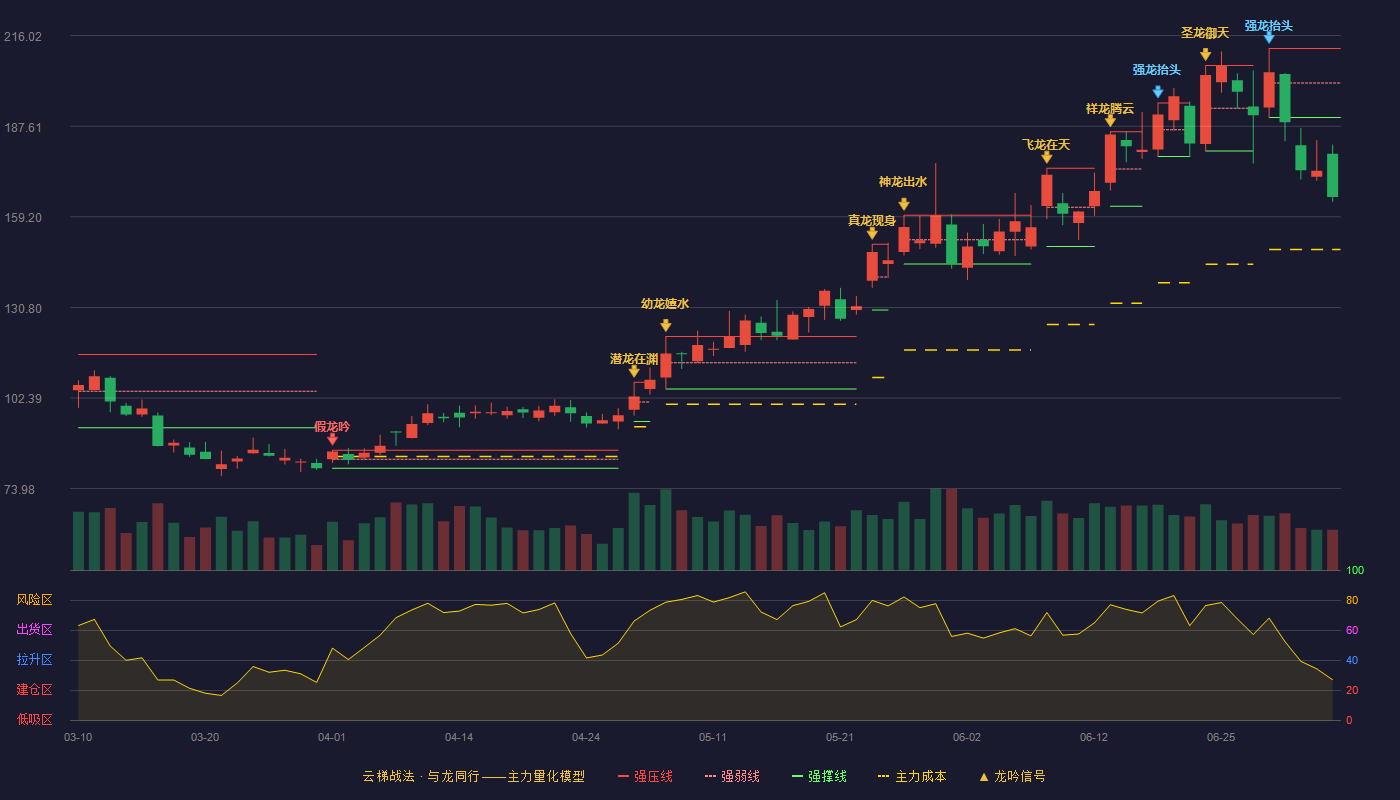Viewport: 1400px width, 800px height.
Task: Click the 出货区 zone label
Action: pos(34,630)
